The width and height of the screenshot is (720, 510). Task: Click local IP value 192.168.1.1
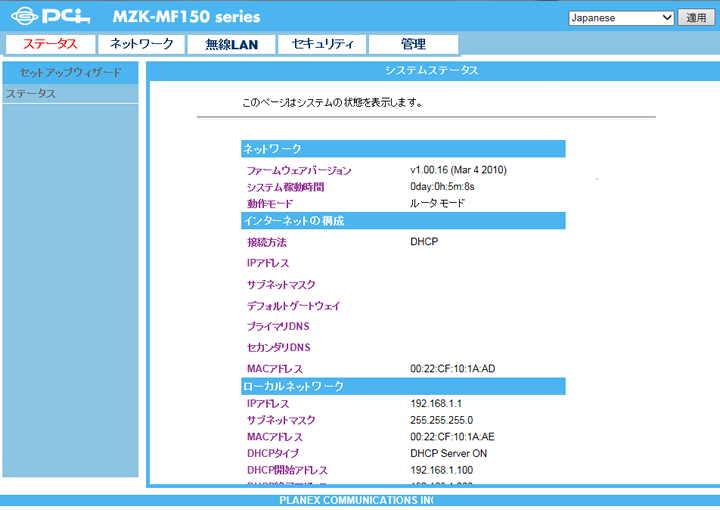pyautogui.click(x=436, y=404)
